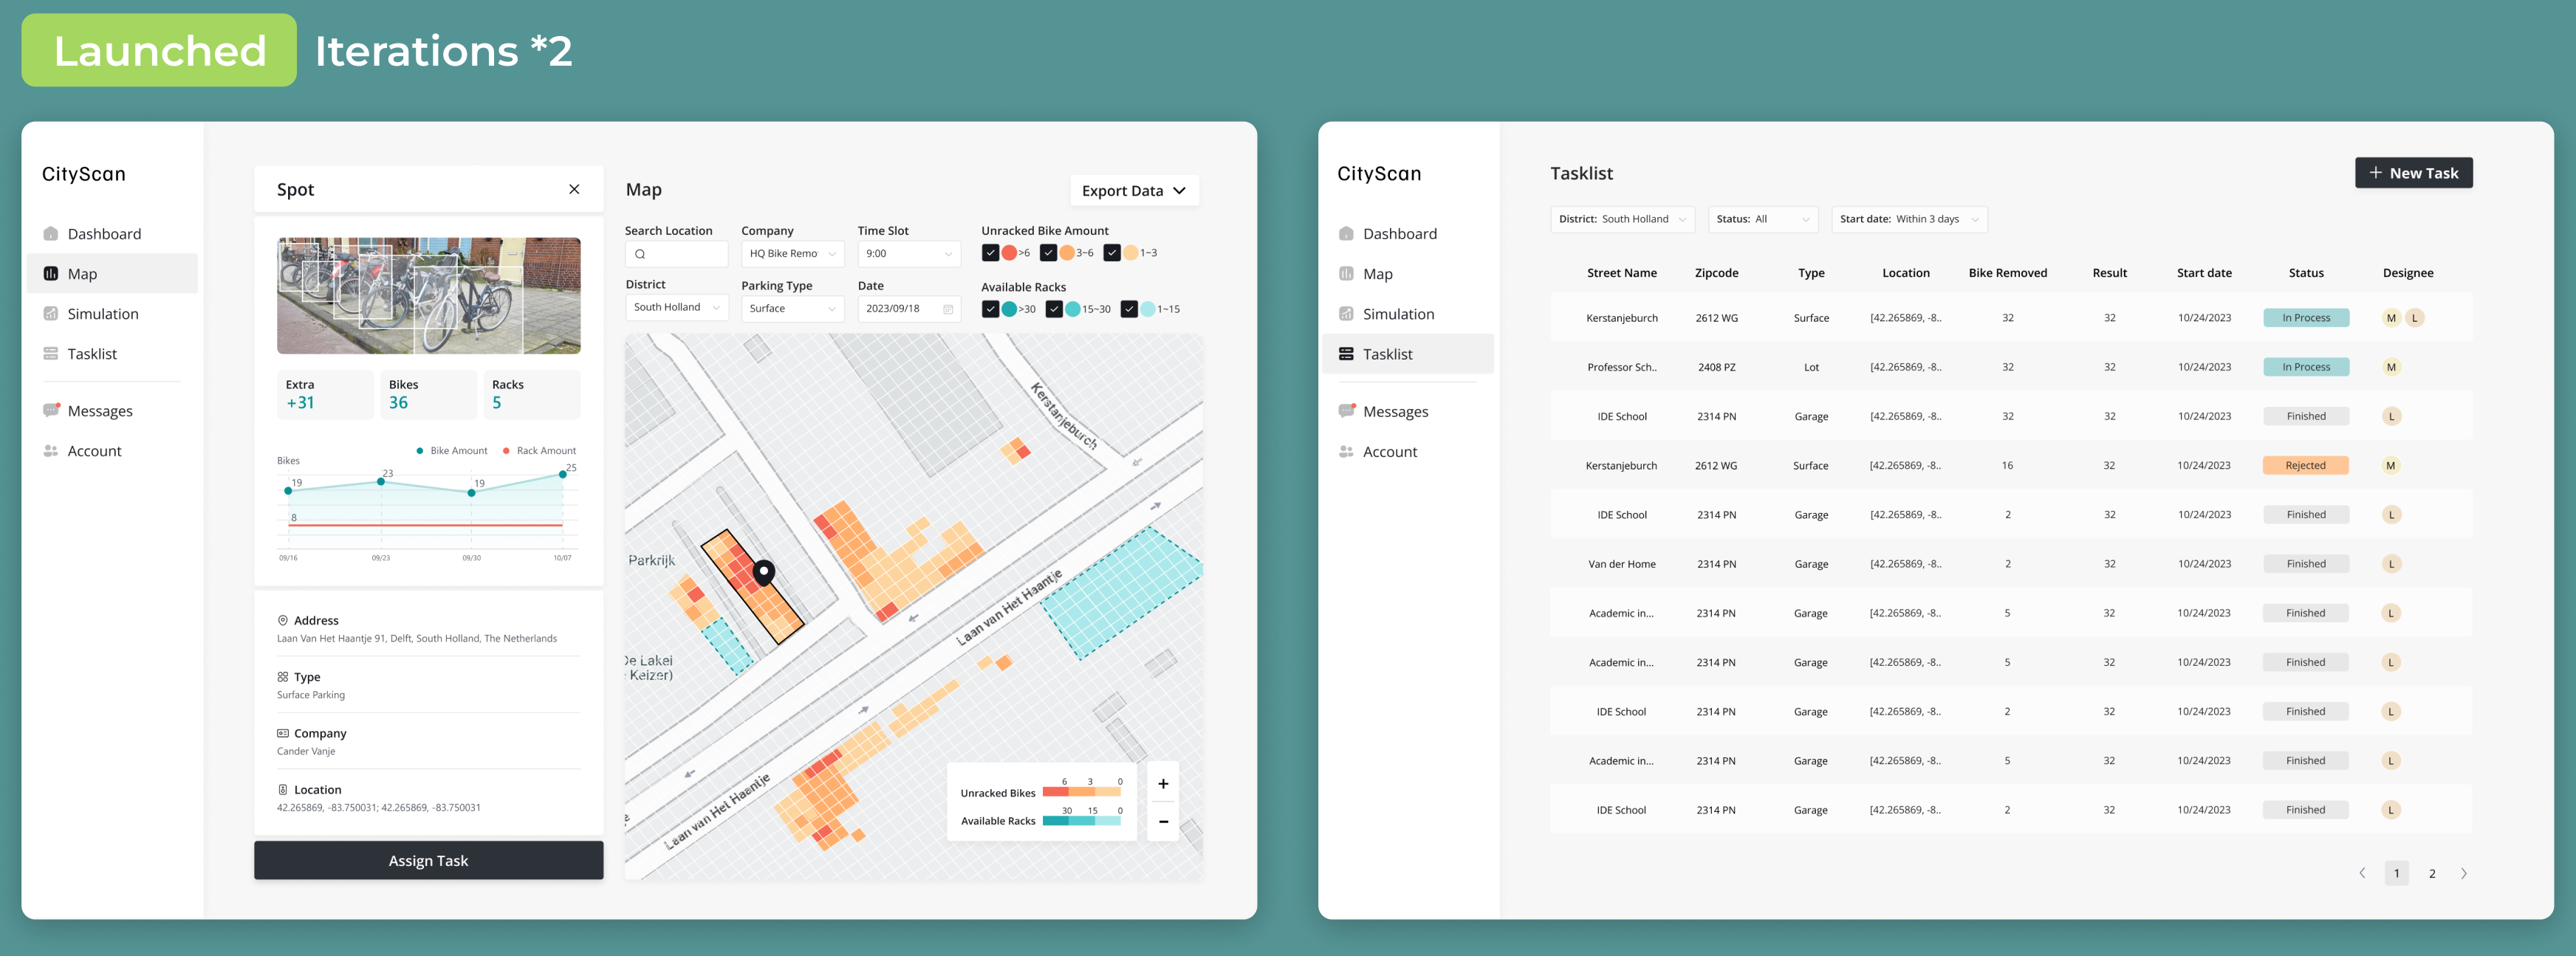Toggle the Available Racks 15~30 checkbox
The width and height of the screenshot is (2576, 956).
[x=1054, y=309]
